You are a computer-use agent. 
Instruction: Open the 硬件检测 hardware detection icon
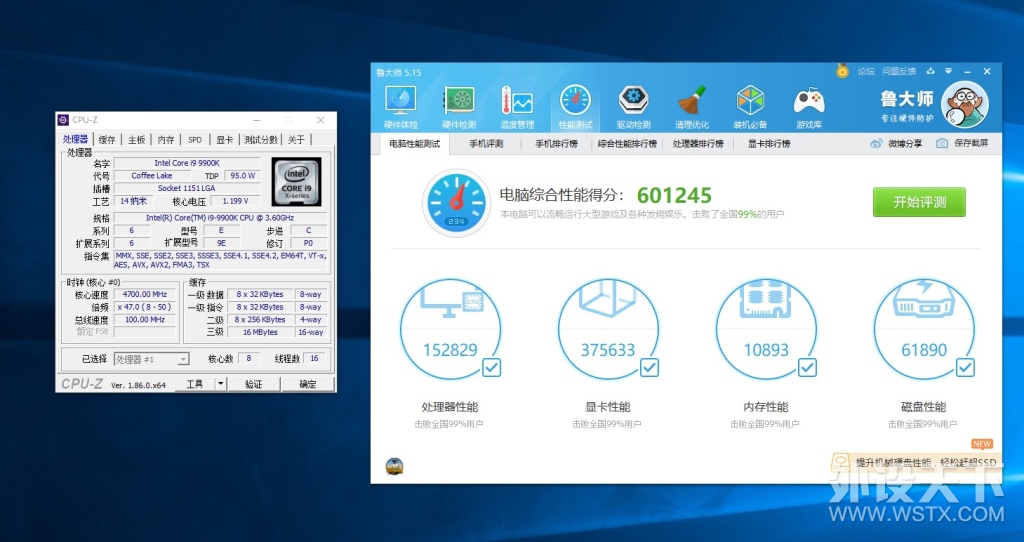tap(458, 108)
